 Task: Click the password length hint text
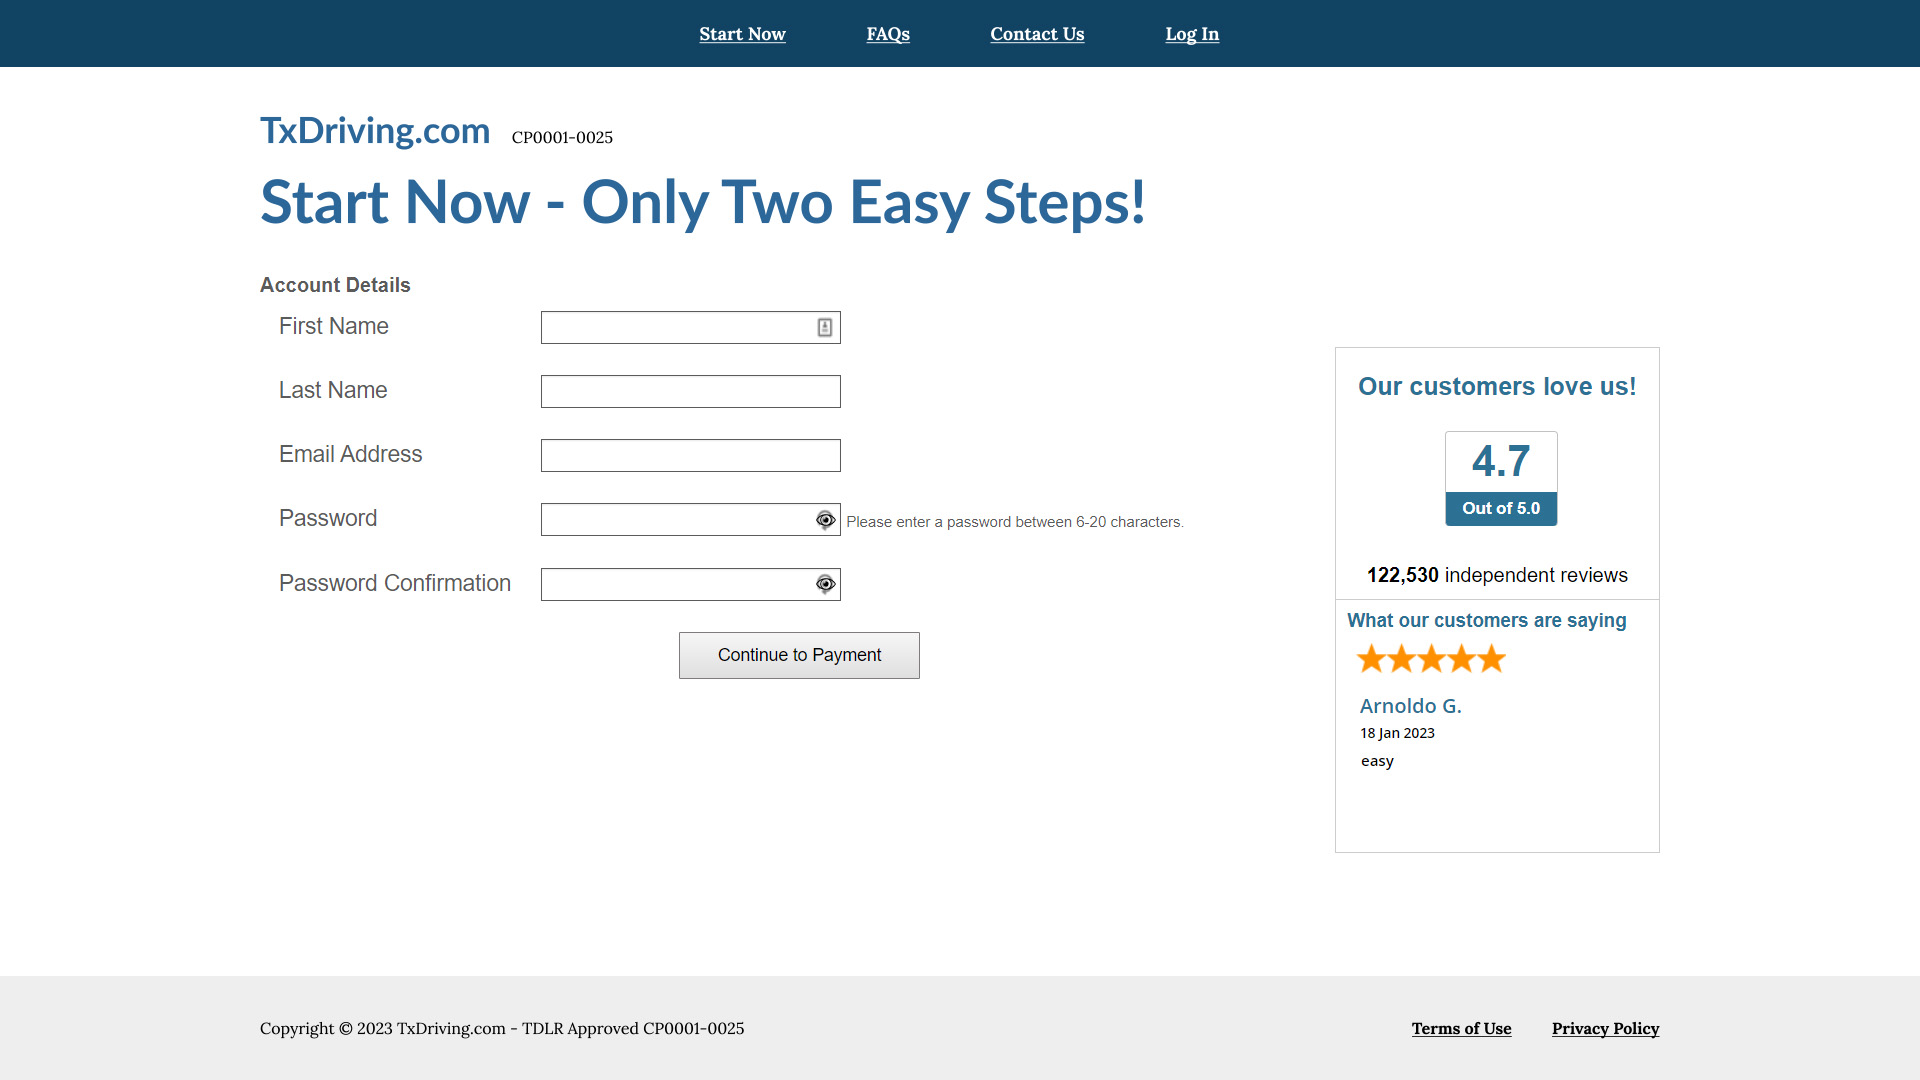click(x=1015, y=522)
